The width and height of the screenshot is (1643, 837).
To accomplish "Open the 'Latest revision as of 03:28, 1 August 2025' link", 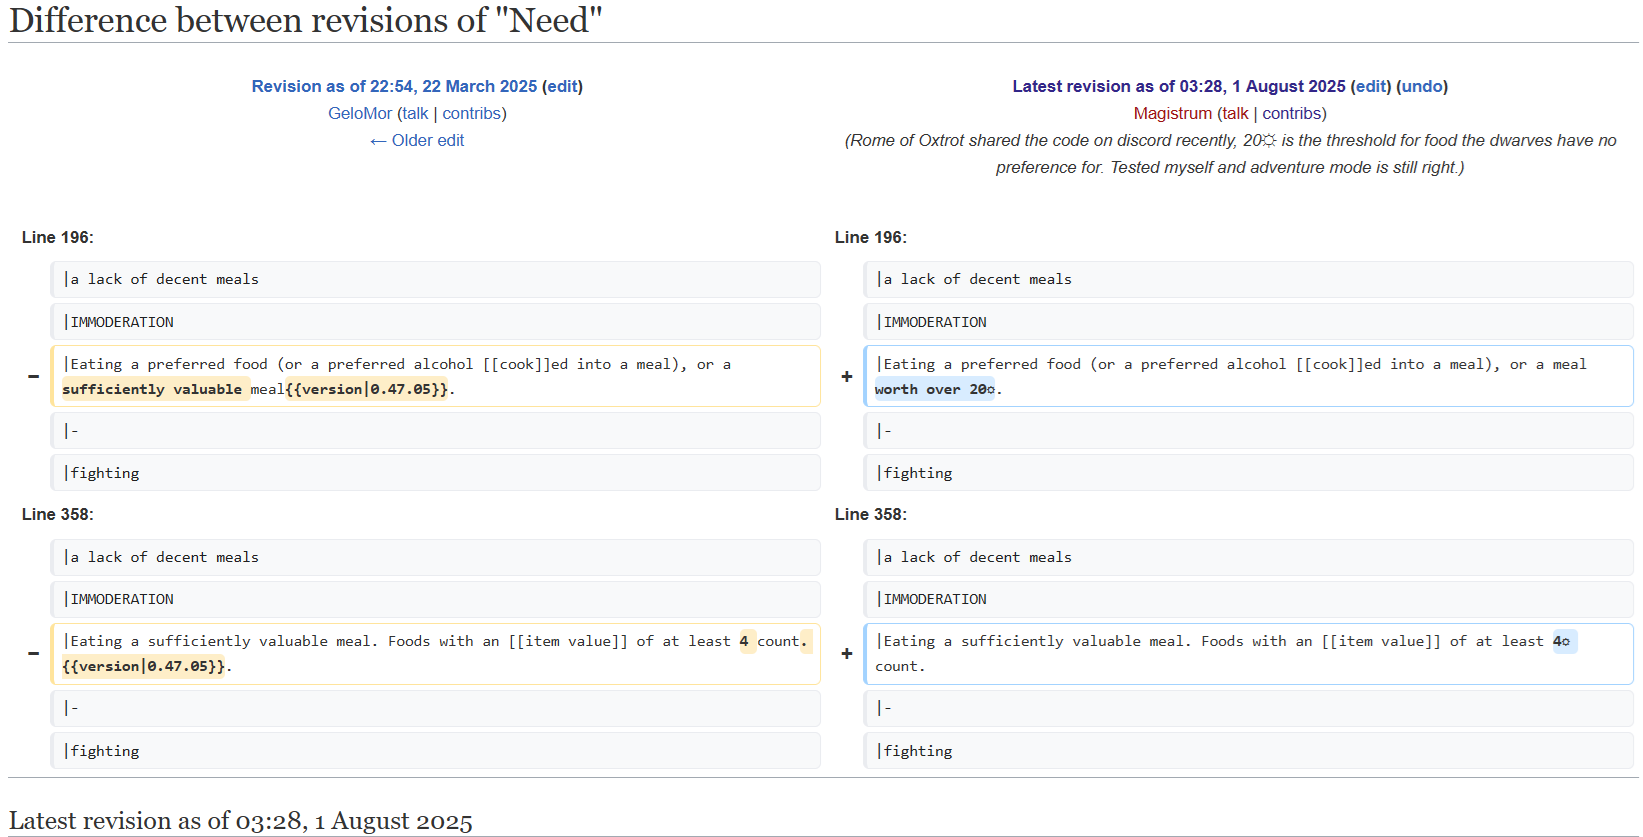I will click(x=1179, y=86).
